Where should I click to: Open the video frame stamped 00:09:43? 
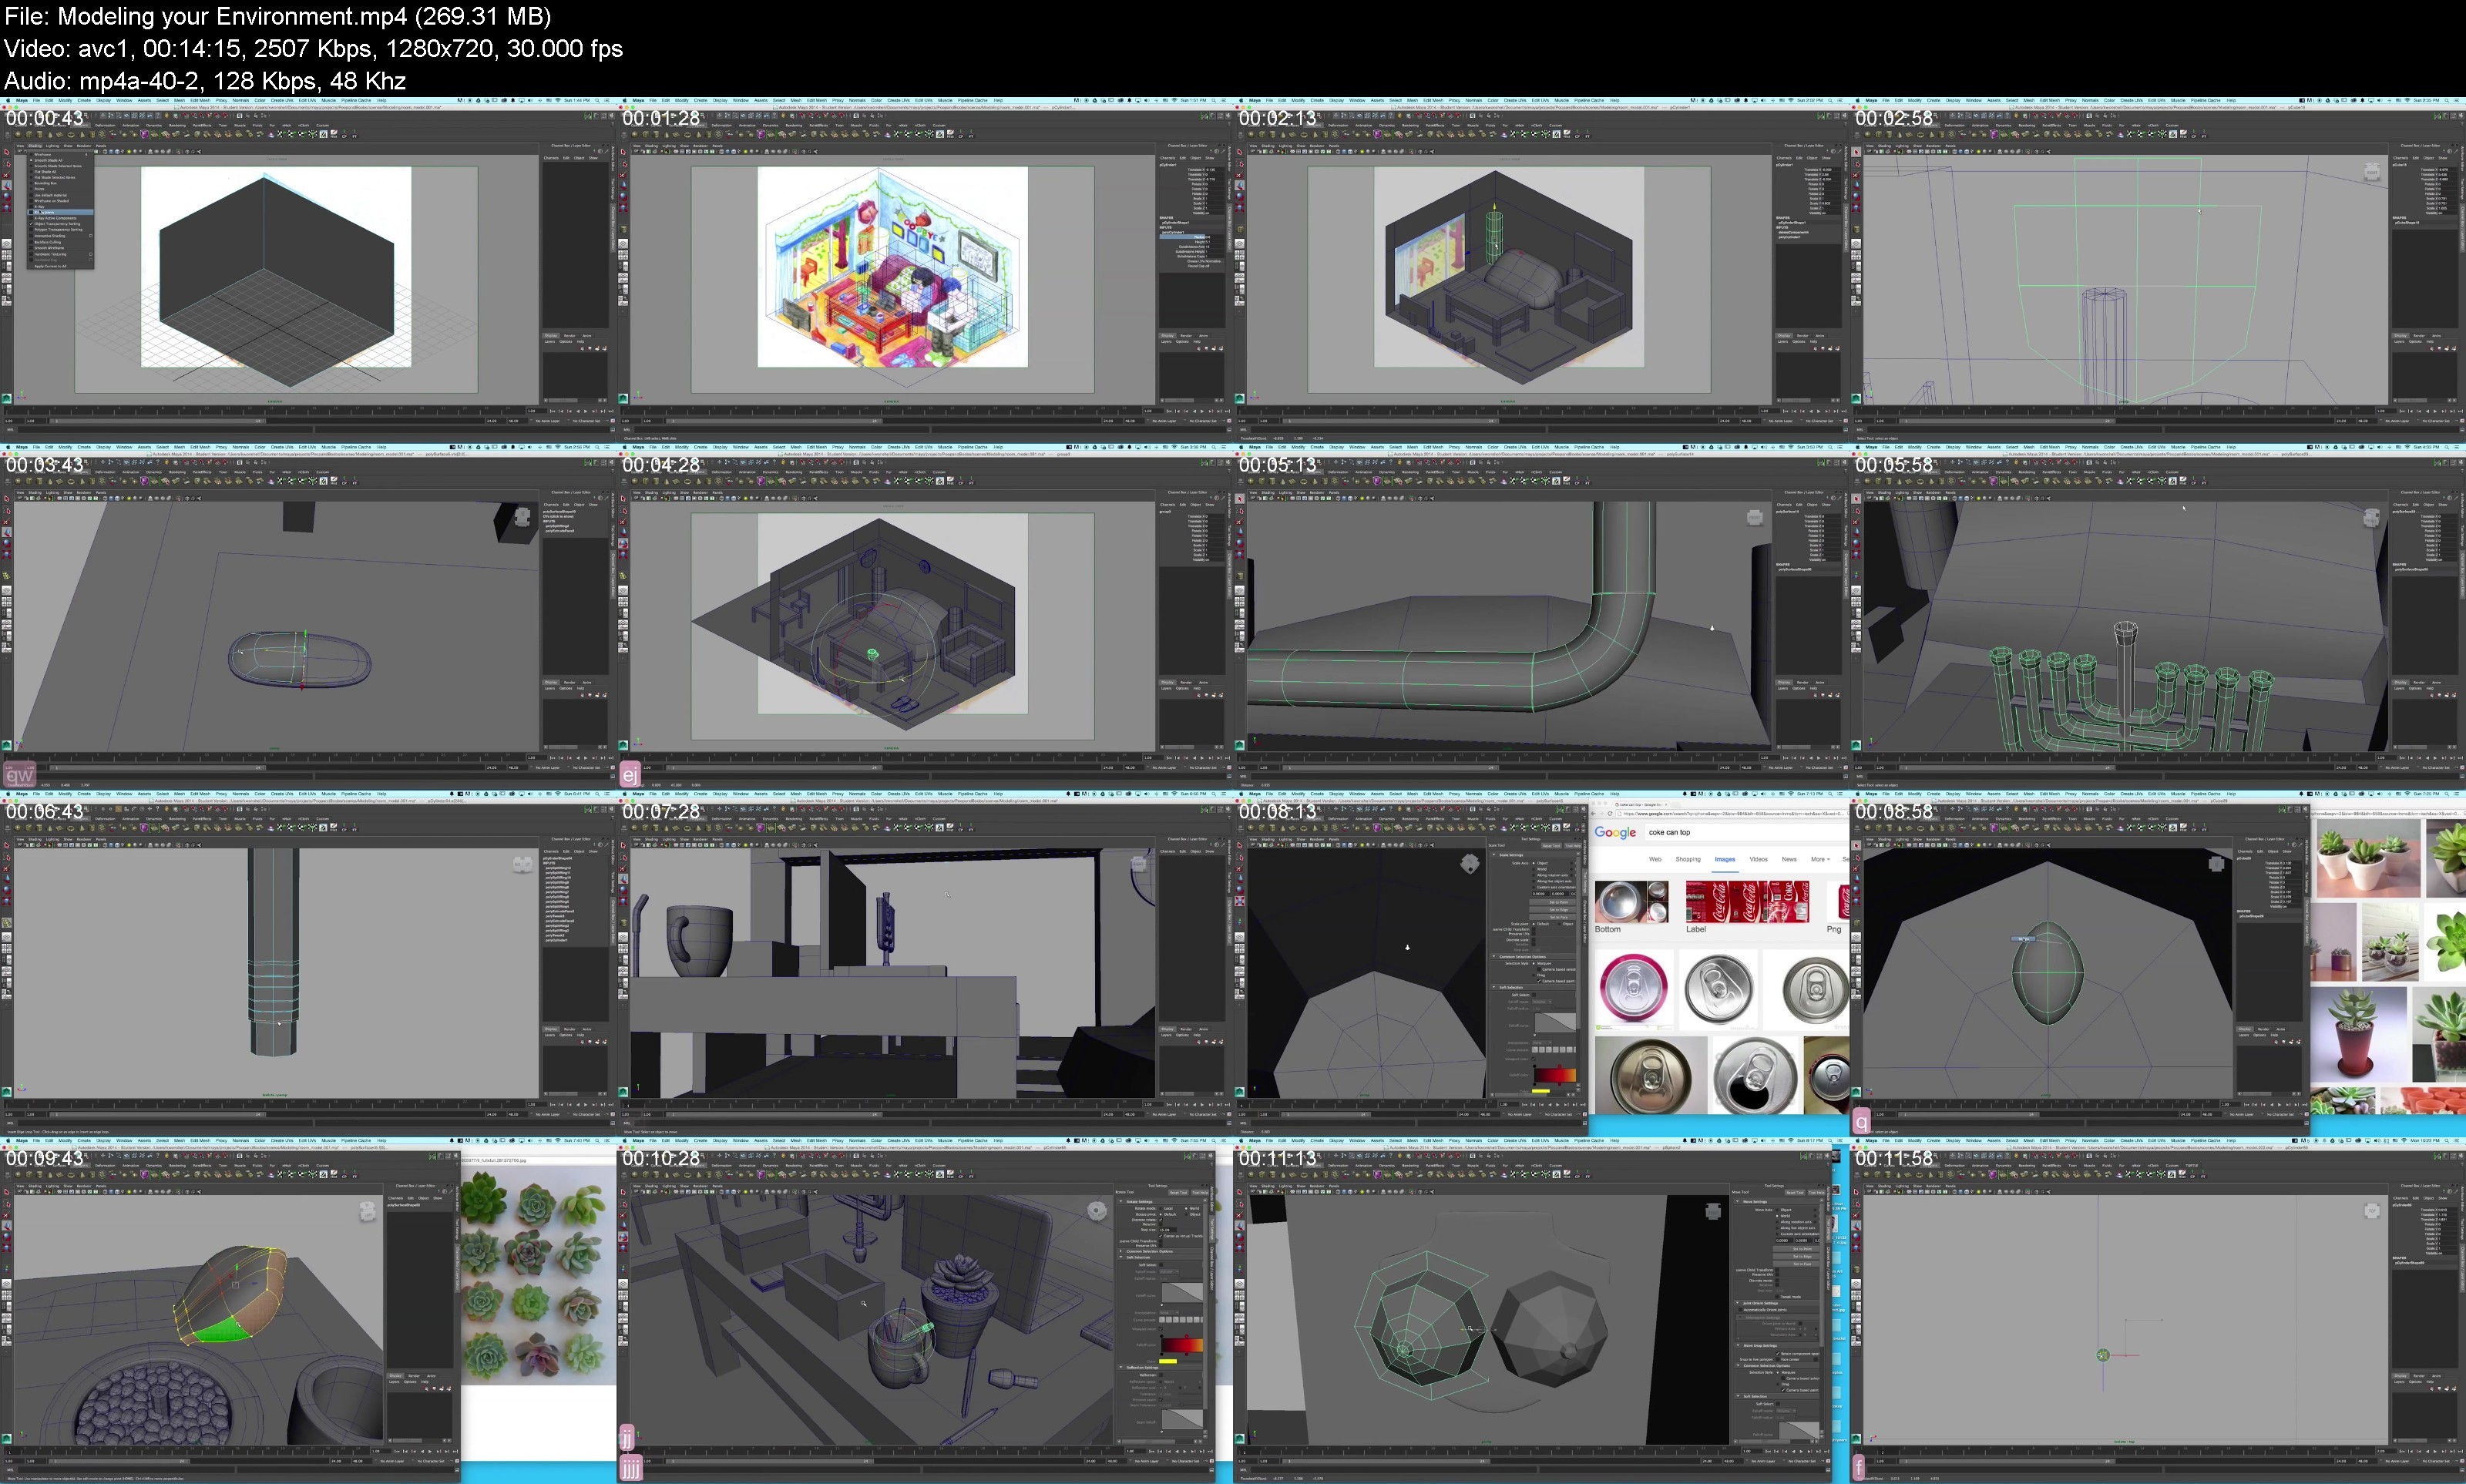[308, 1309]
